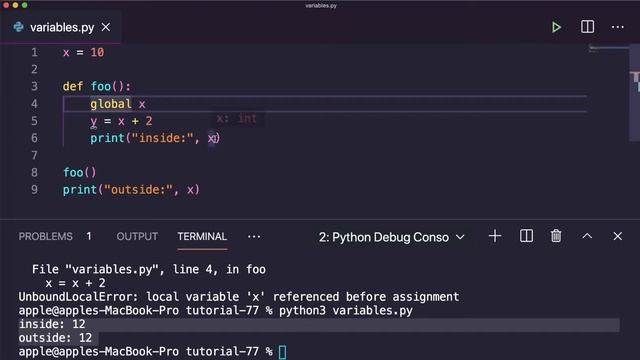Click the editor vertical scrollbar

[x=635, y=92]
